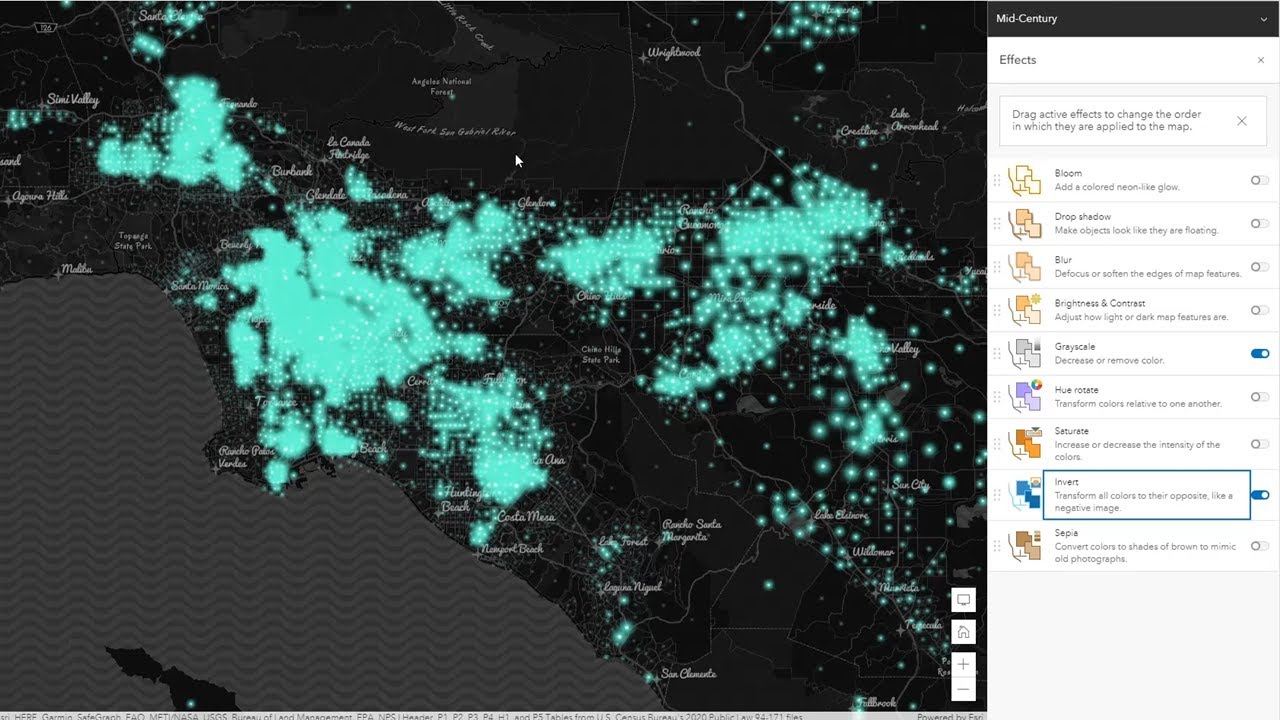The width and height of the screenshot is (1280, 720).
Task: Click the Drop shadow effect icon
Action: pyautogui.click(x=1025, y=223)
